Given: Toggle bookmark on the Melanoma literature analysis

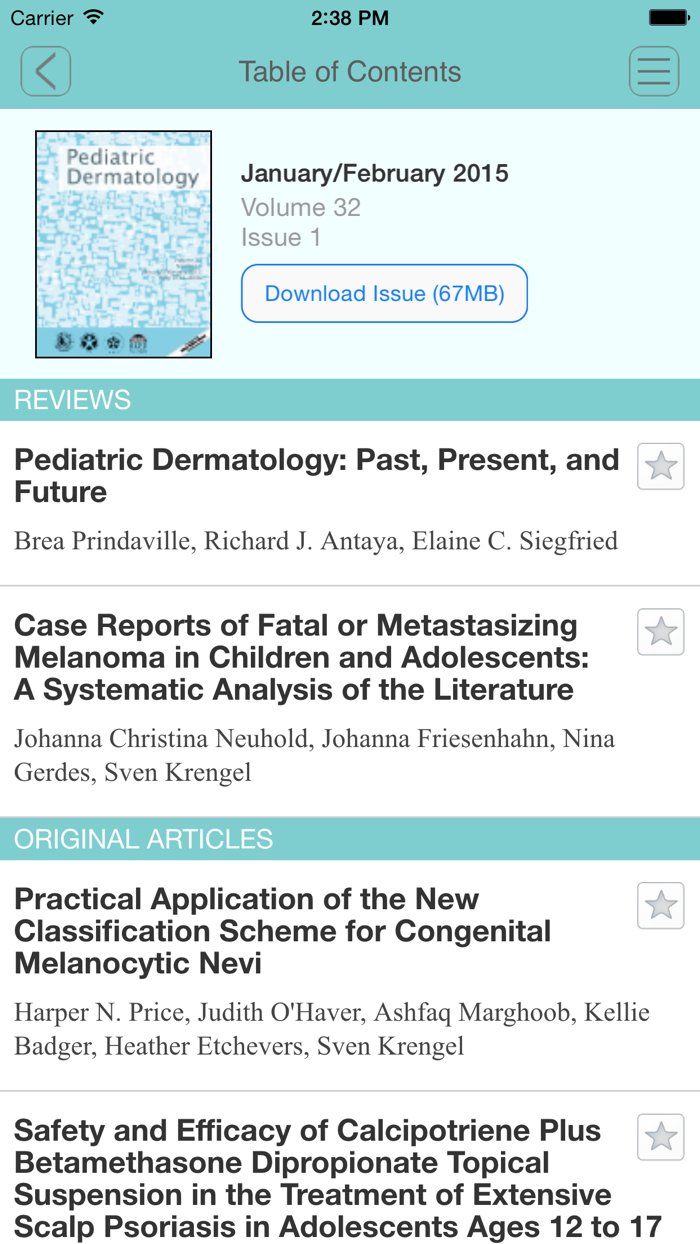Looking at the screenshot, I should (660, 631).
